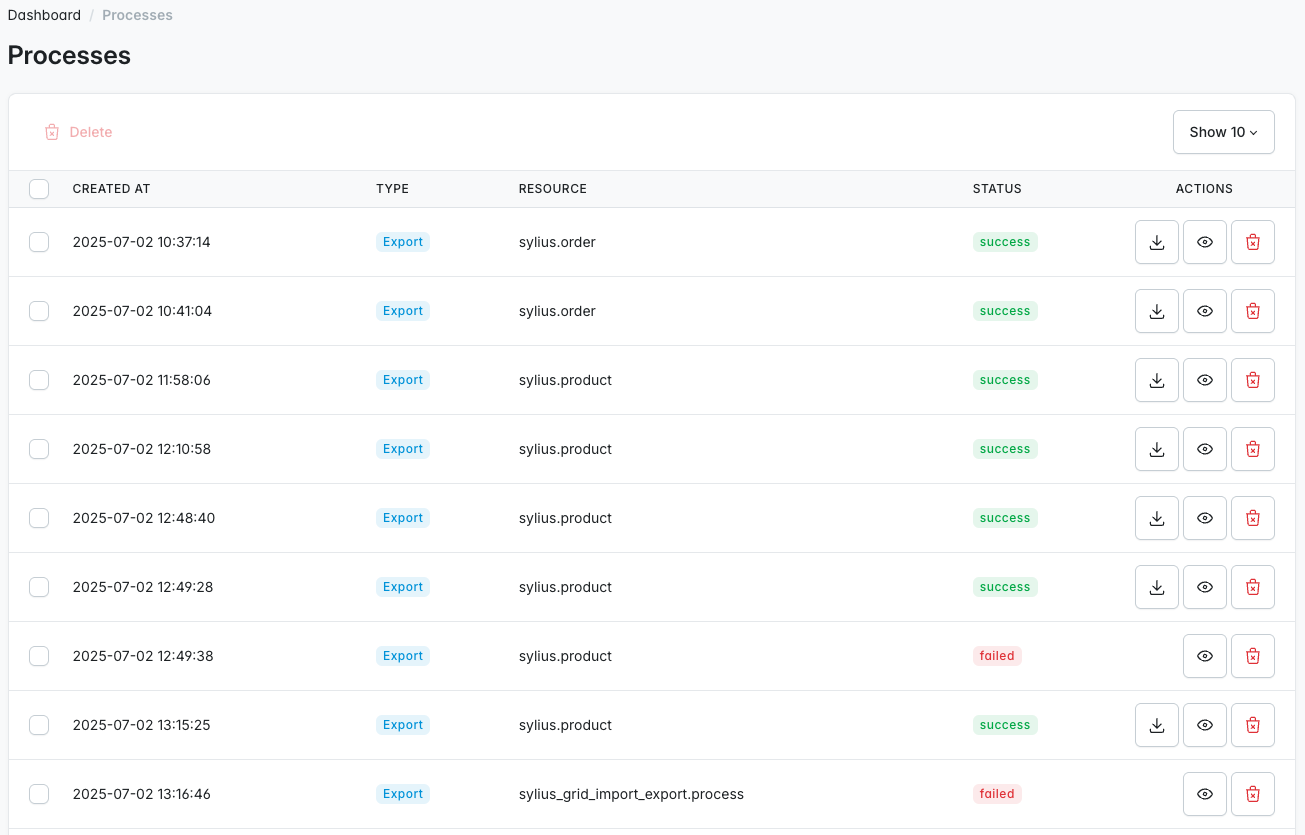Click the Created At column header
This screenshot has width=1305, height=835.
coord(111,189)
